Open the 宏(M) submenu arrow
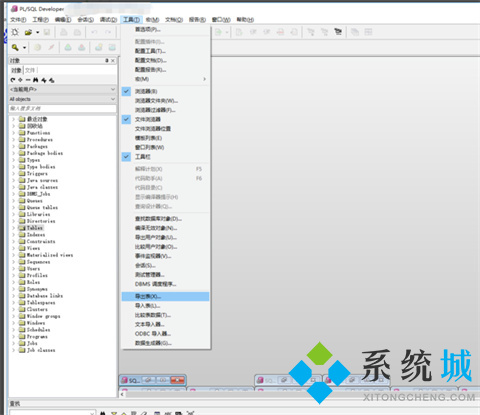The width and height of the screenshot is (480, 415). 204,79
